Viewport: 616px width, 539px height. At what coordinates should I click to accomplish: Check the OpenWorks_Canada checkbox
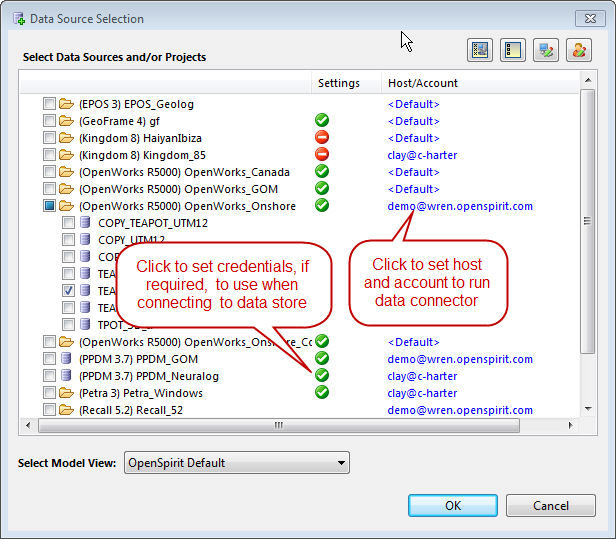tap(49, 172)
